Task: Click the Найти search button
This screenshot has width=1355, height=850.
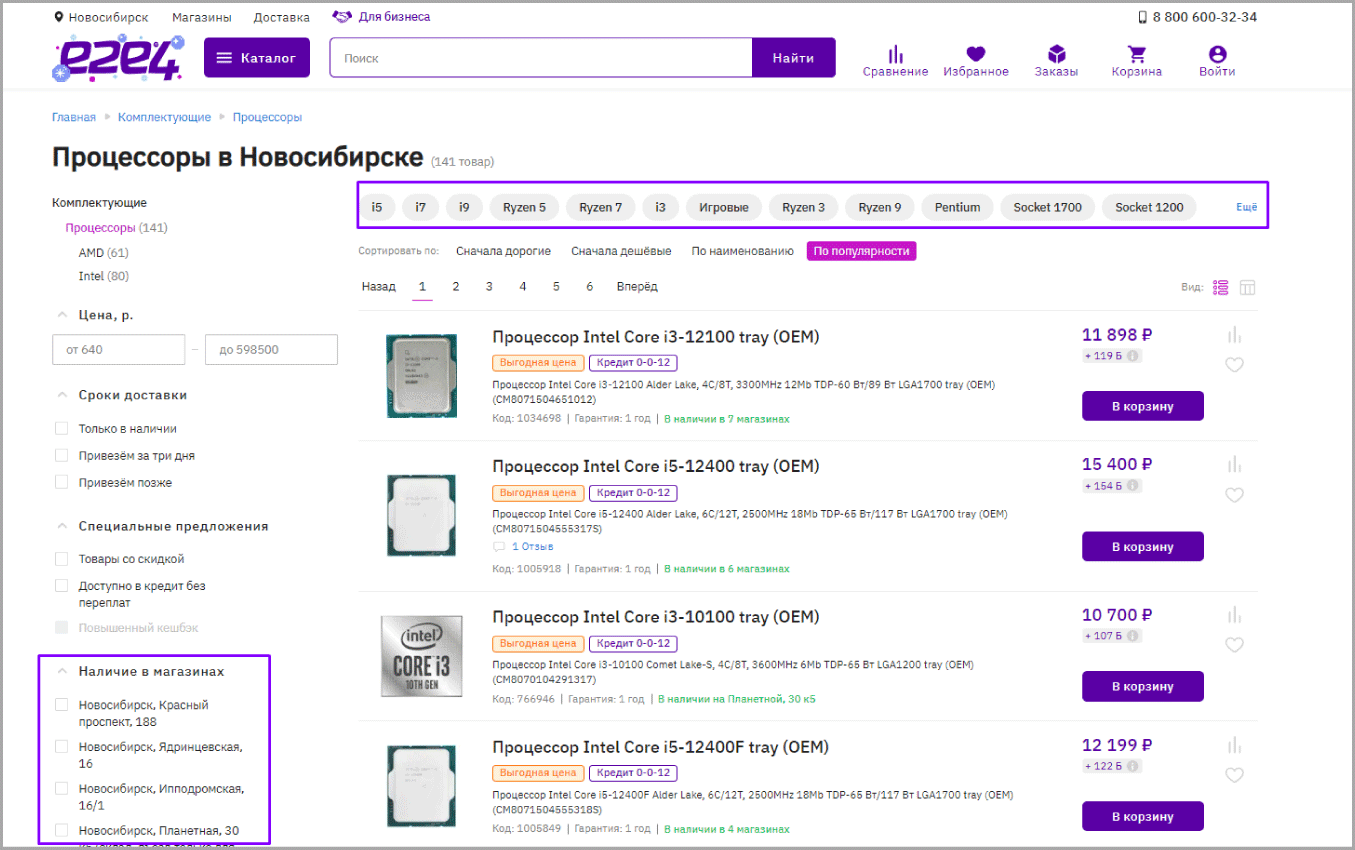Action: pyautogui.click(x=793, y=58)
